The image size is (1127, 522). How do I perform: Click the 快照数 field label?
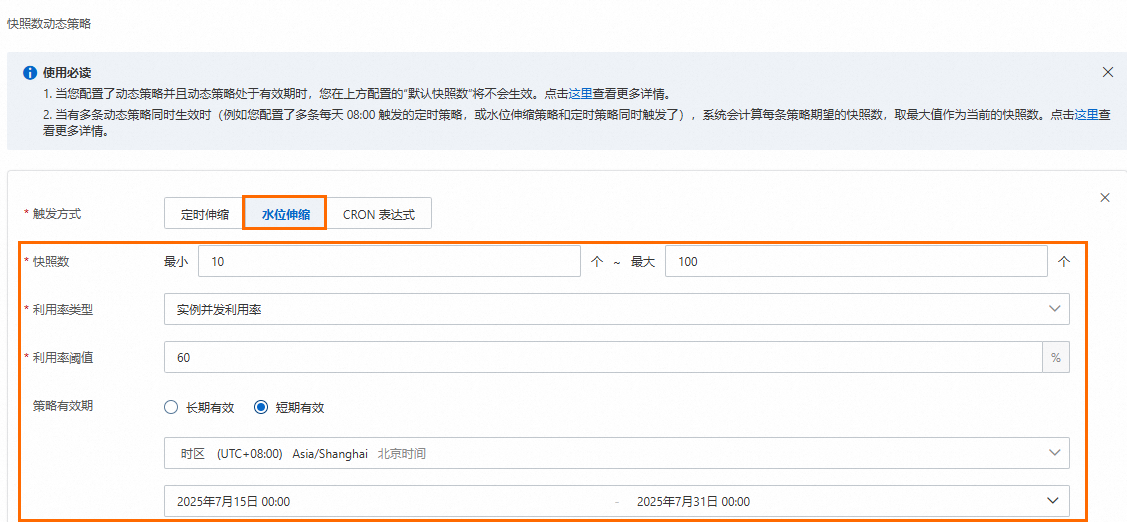(x=51, y=262)
